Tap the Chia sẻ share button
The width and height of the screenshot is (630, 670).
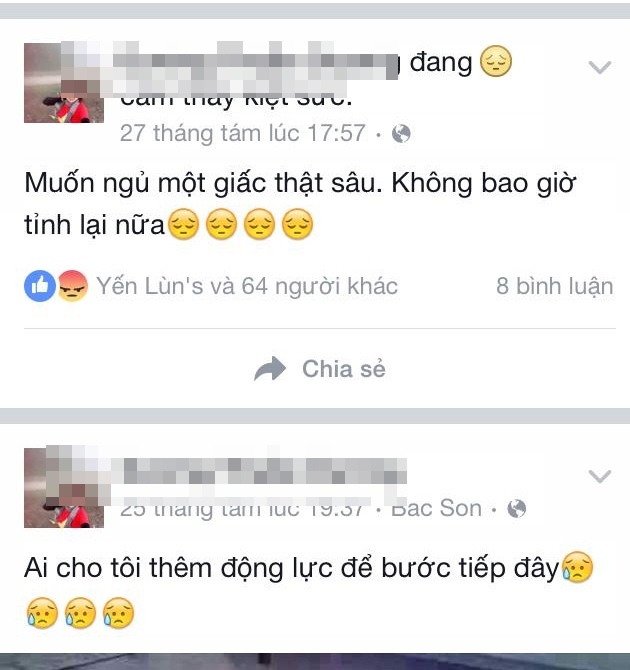pyautogui.click(x=320, y=368)
